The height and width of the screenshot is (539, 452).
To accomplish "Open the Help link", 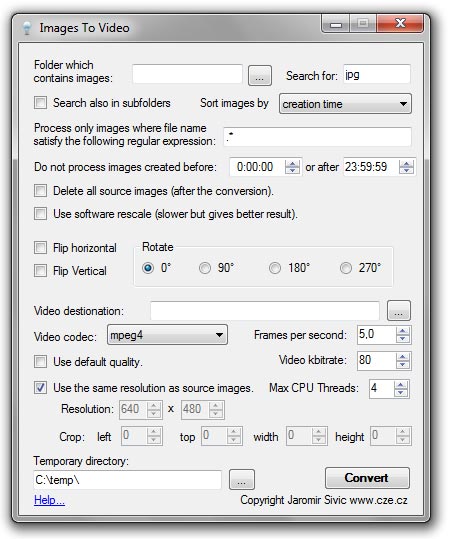I will coord(49,500).
